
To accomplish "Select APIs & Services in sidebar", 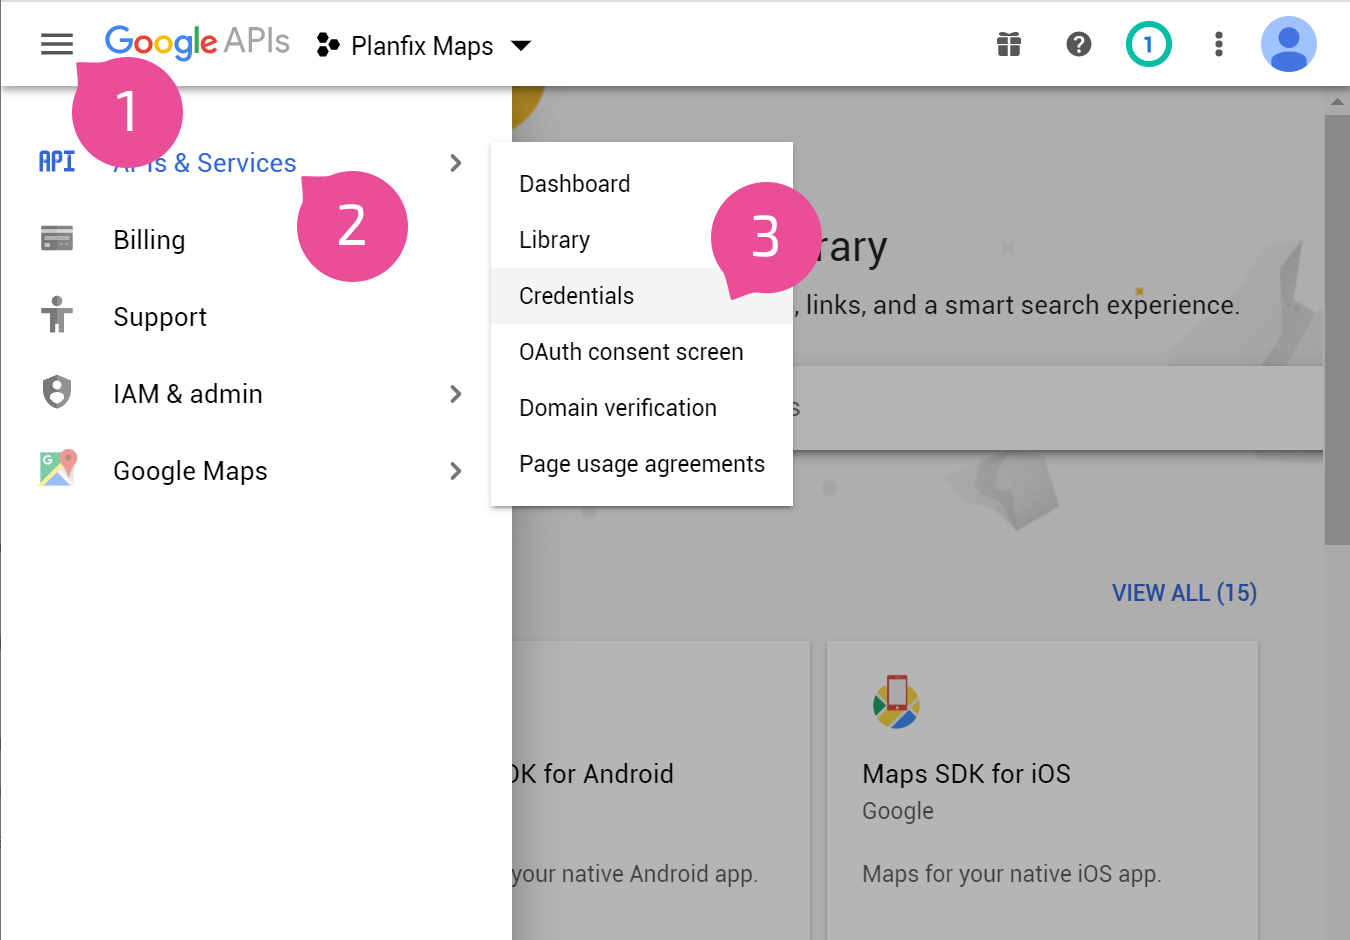I will click(x=205, y=163).
